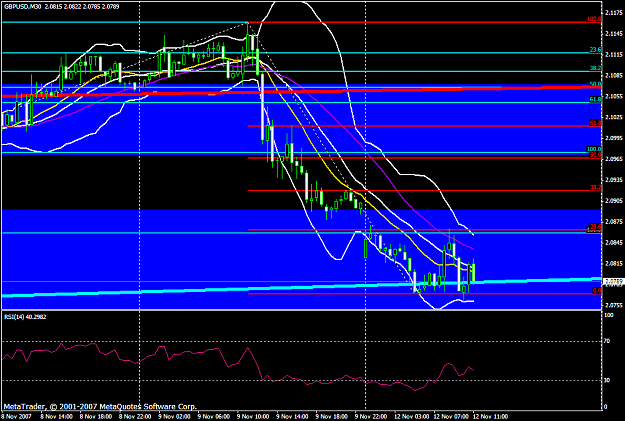Click the cyan 50.0 Fibonacci label

[595, 84]
